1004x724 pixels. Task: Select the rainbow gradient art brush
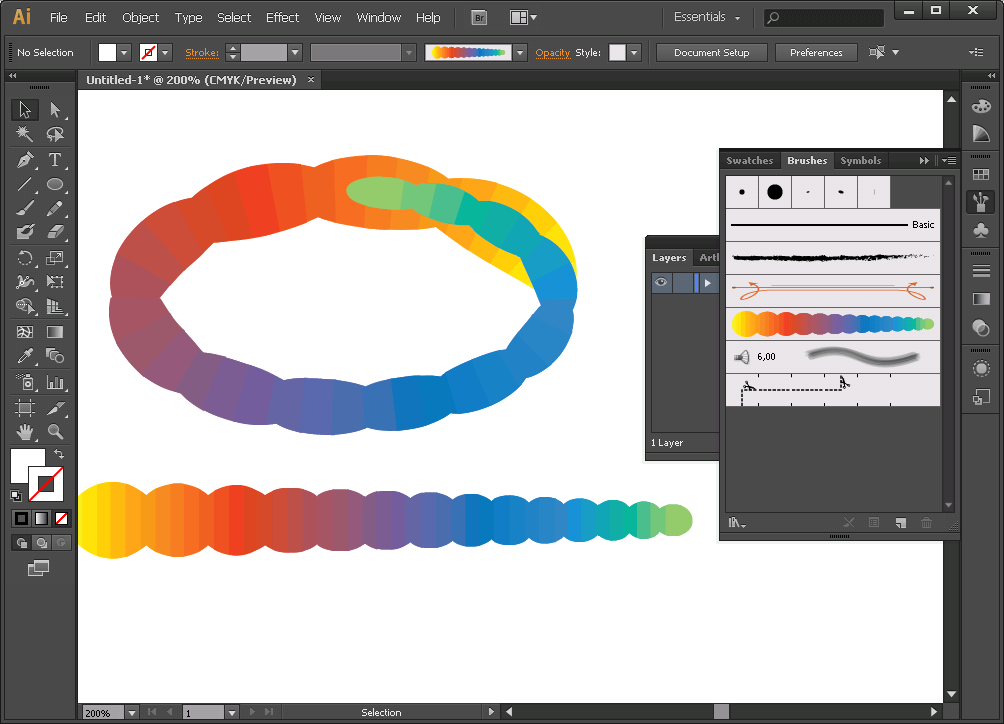click(832, 324)
